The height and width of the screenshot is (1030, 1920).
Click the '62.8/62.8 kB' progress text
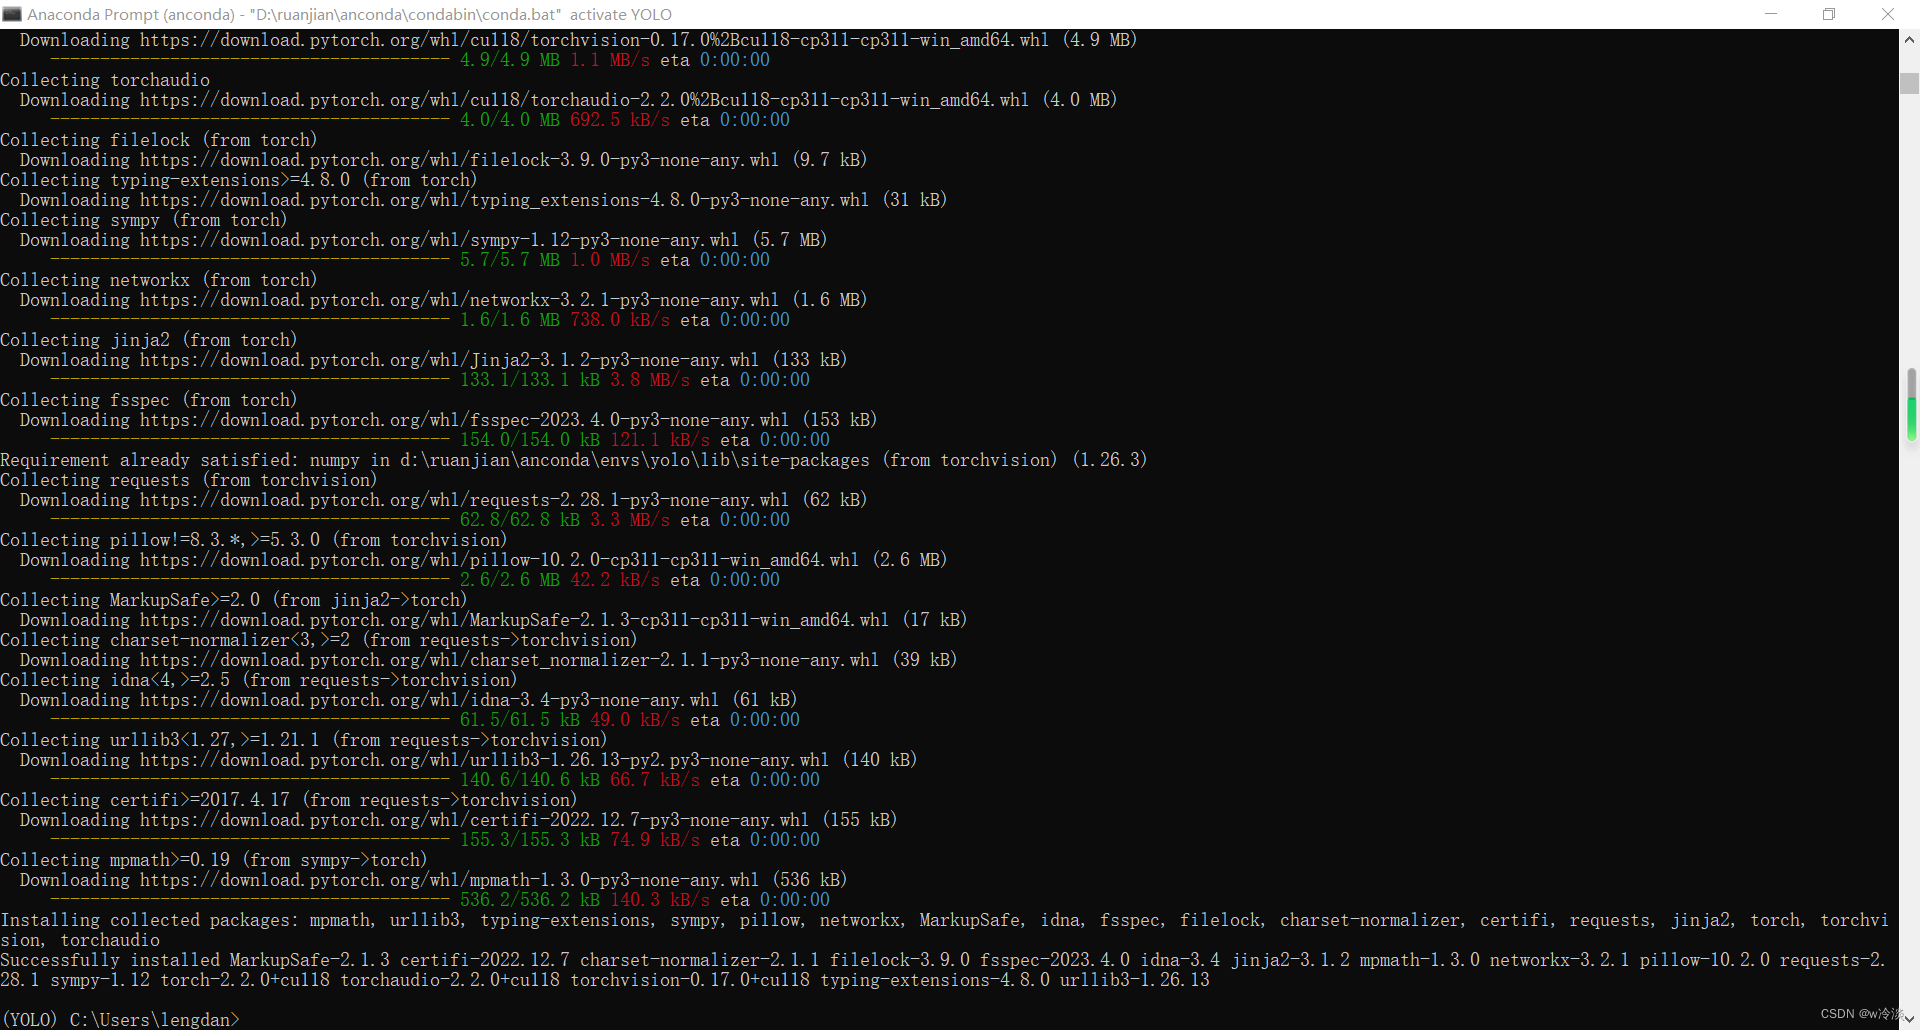(520, 520)
